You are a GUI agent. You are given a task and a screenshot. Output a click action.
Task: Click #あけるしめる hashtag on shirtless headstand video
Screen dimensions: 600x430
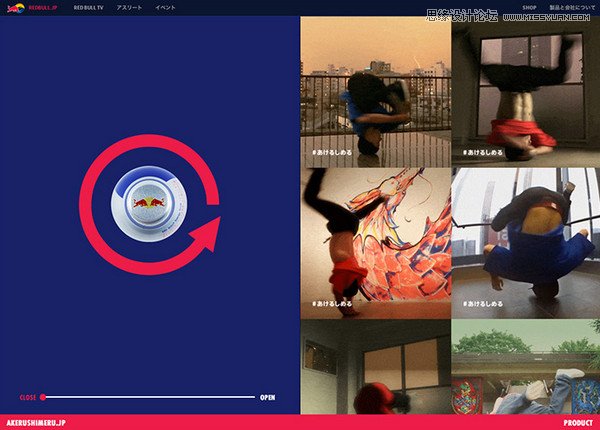coord(483,152)
